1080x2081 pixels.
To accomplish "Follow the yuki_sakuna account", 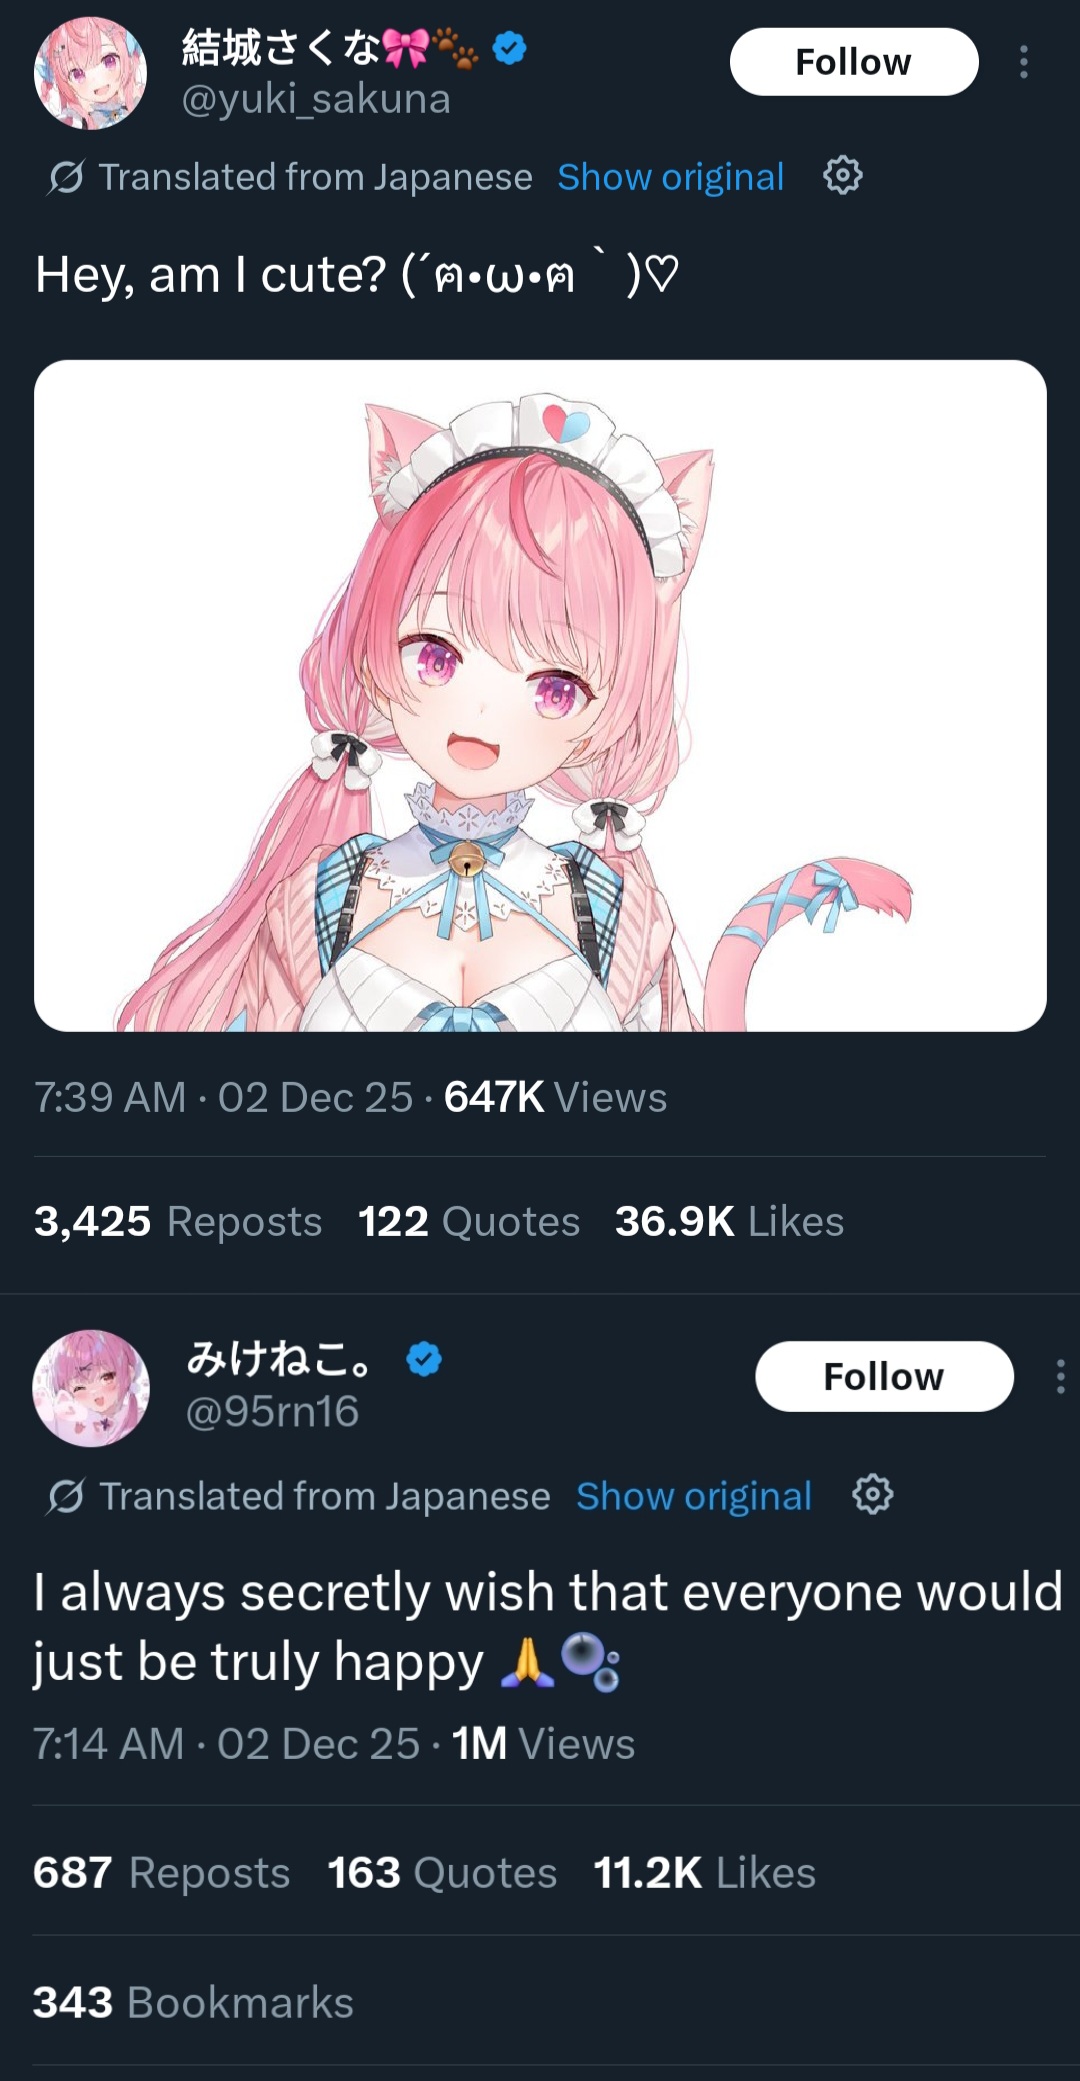I will click(x=854, y=62).
